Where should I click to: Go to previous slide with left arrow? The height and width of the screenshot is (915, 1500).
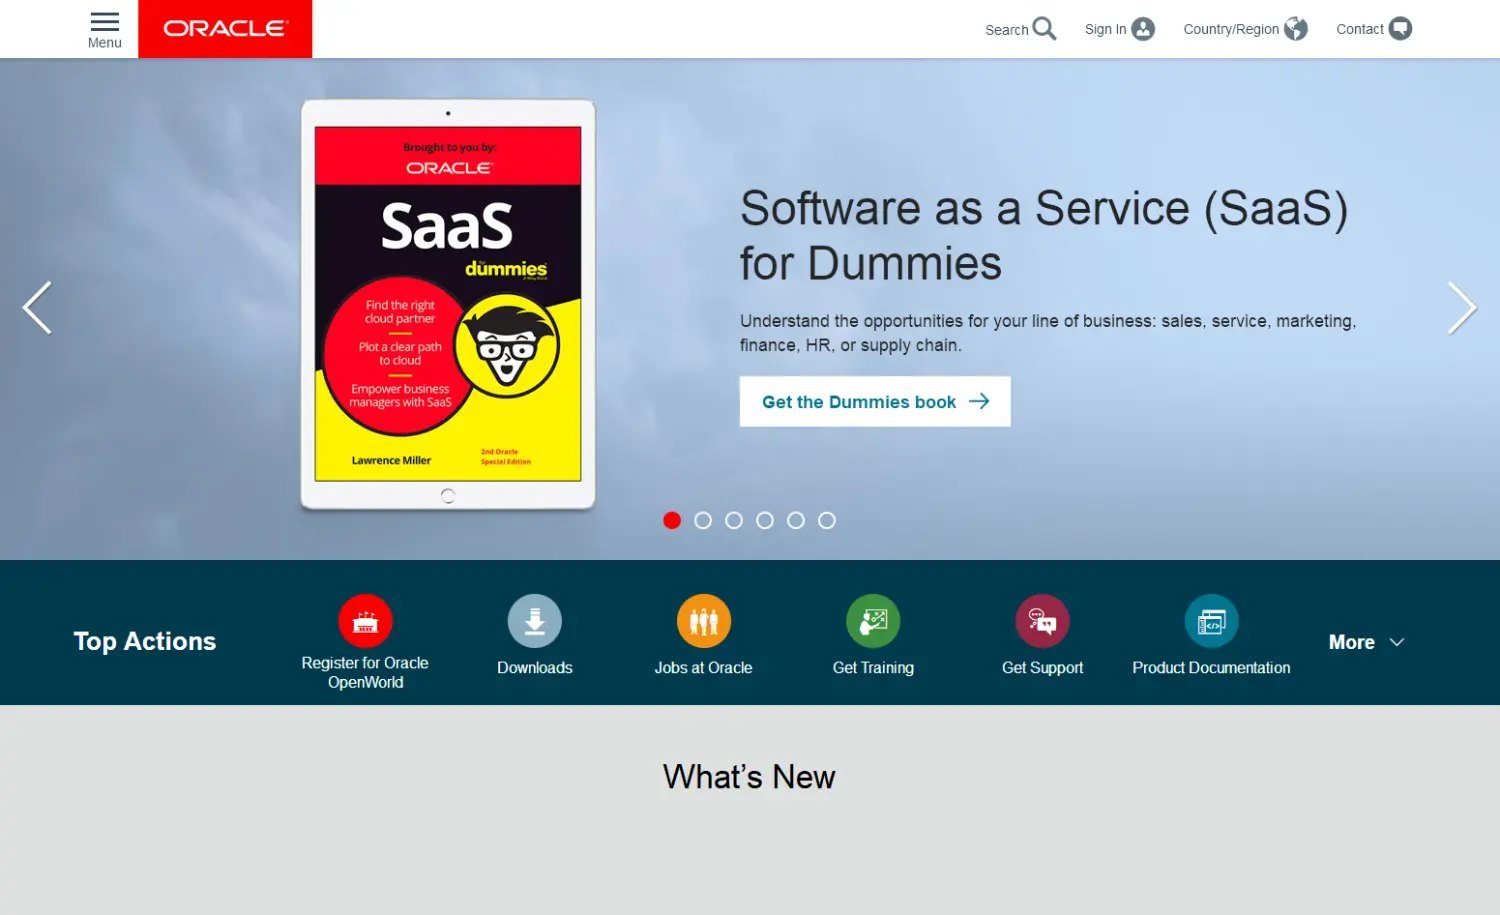pyautogui.click(x=37, y=308)
